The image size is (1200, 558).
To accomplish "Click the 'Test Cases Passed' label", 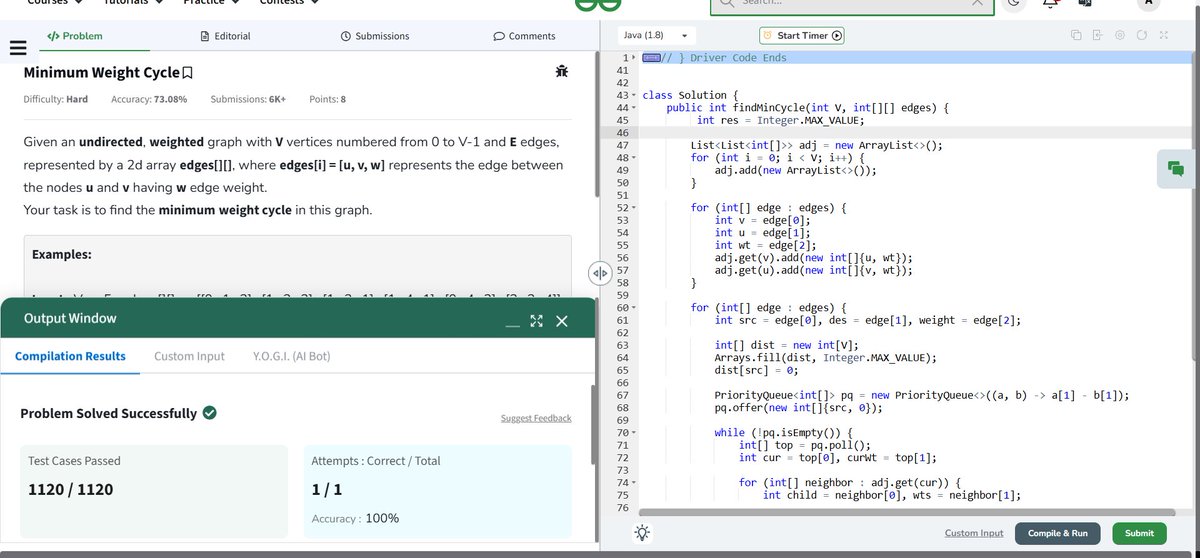I will (x=74, y=461).
